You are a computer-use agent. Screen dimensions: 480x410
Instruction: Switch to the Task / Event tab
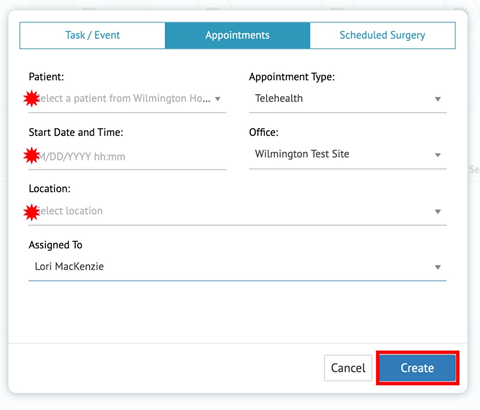point(92,35)
